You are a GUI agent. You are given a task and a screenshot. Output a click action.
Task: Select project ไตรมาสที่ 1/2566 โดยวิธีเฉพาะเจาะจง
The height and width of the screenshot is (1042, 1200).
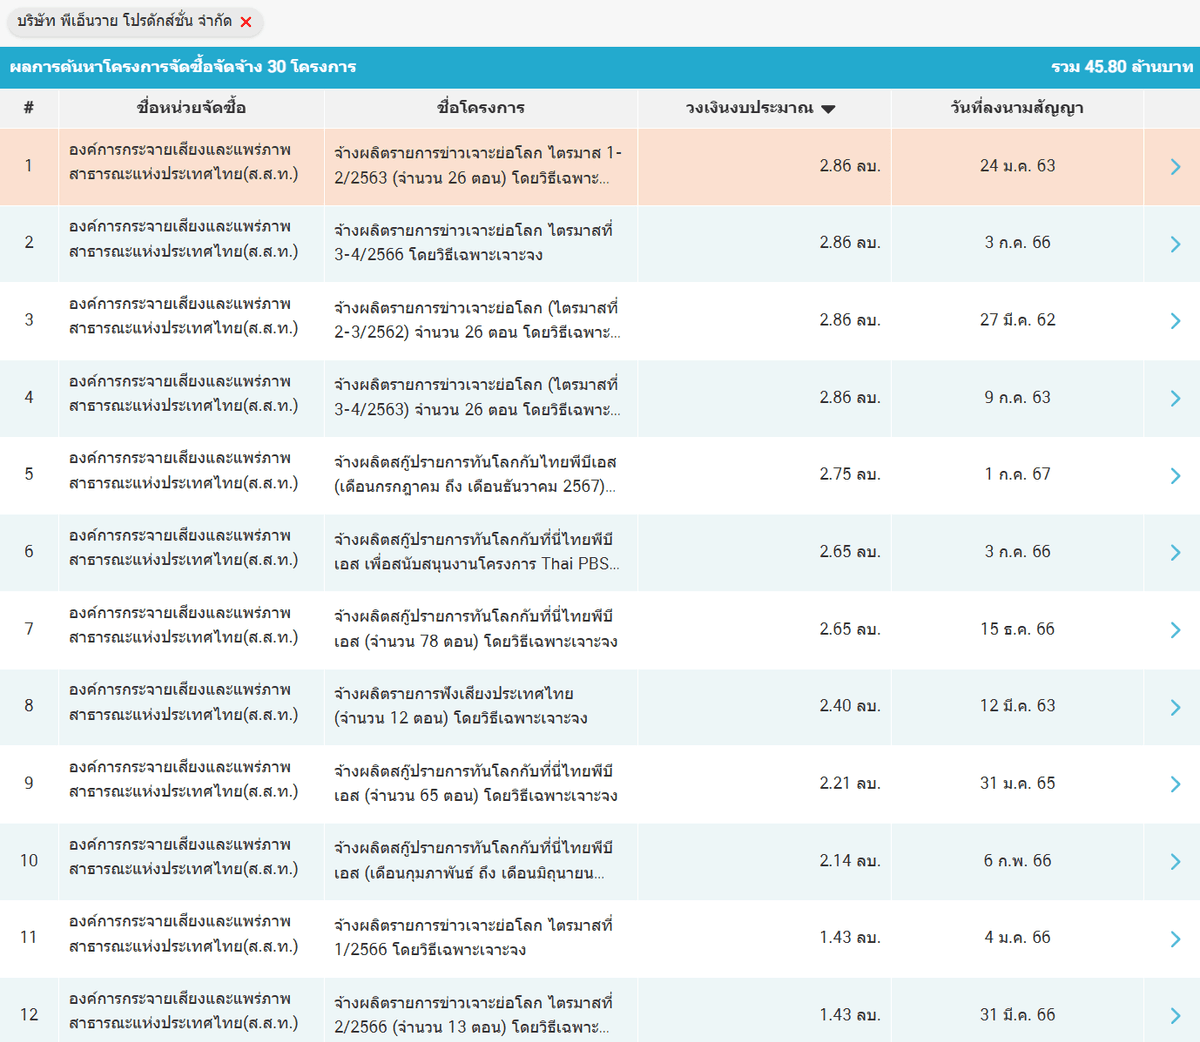click(474, 938)
